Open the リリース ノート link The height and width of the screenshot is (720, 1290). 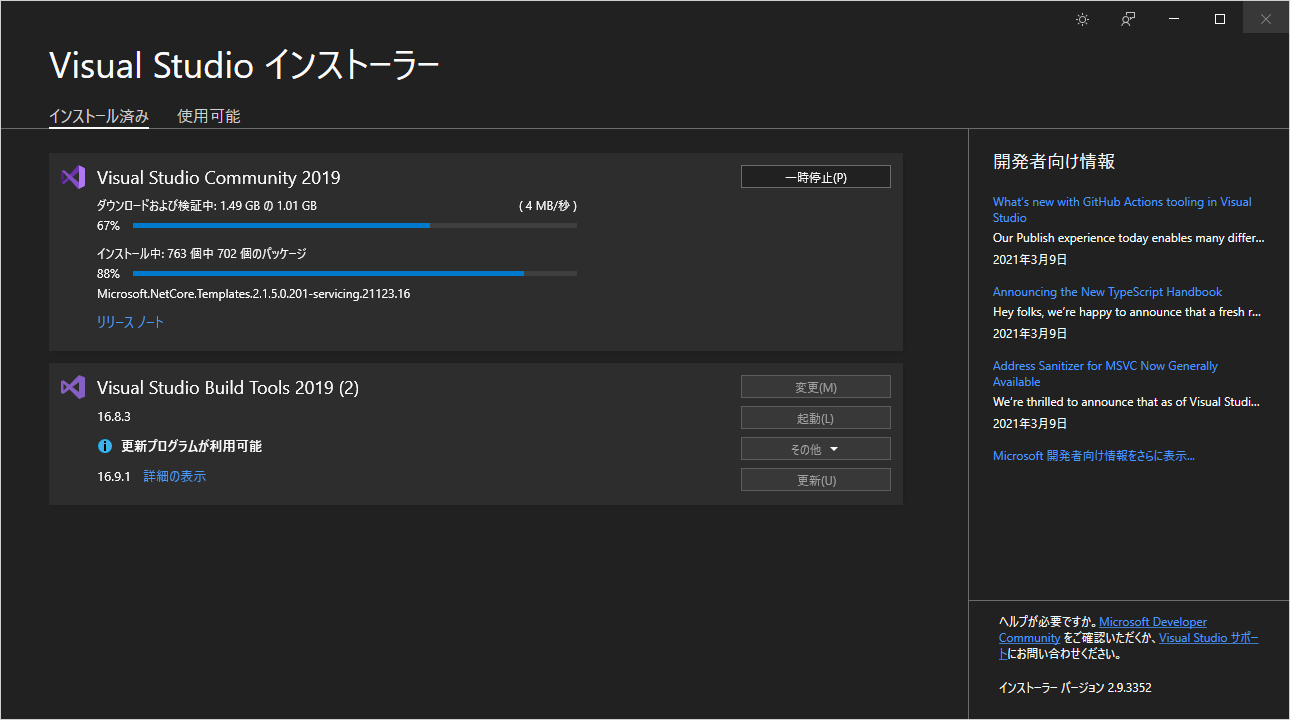click(x=130, y=322)
